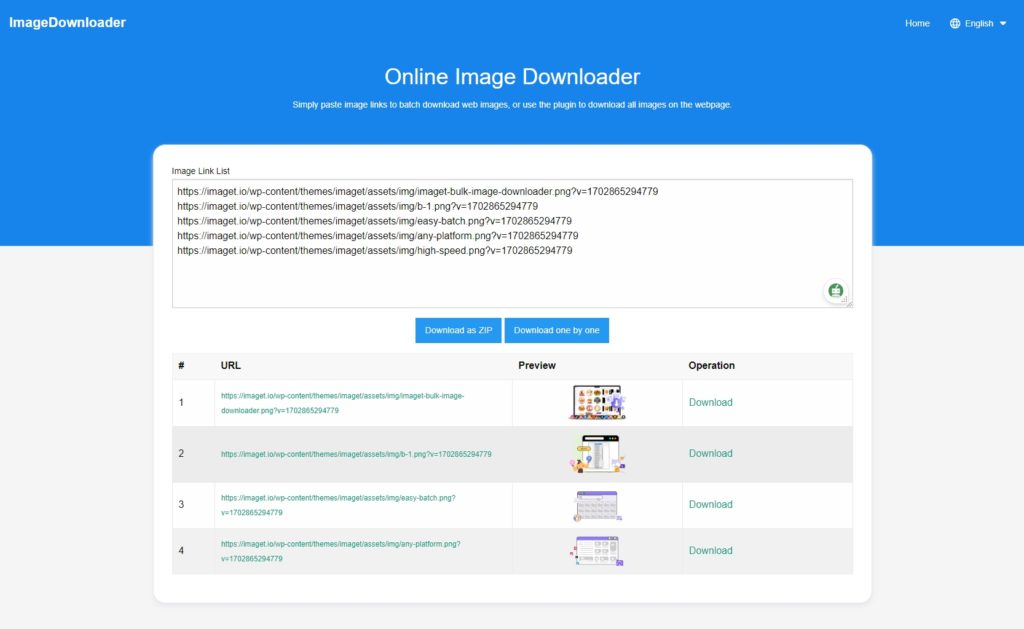
Task: Click the textarea resize handle
Action: (x=849, y=305)
